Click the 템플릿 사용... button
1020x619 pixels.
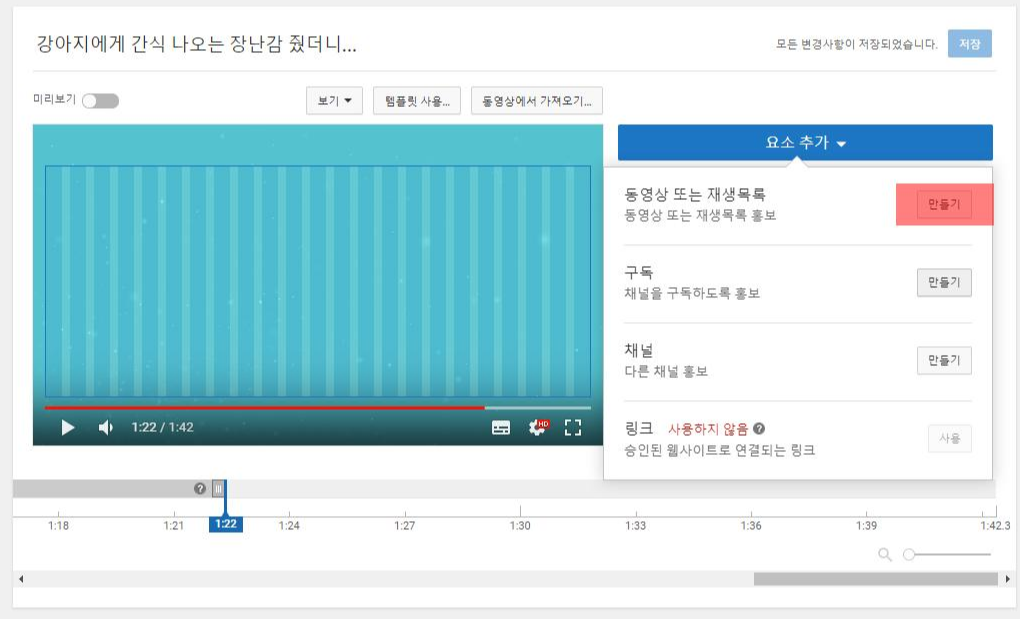[417, 101]
